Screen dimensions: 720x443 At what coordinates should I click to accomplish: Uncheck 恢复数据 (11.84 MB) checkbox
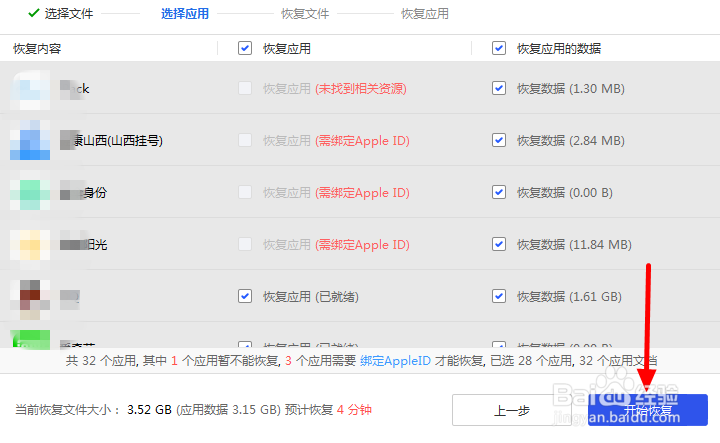(x=499, y=244)
